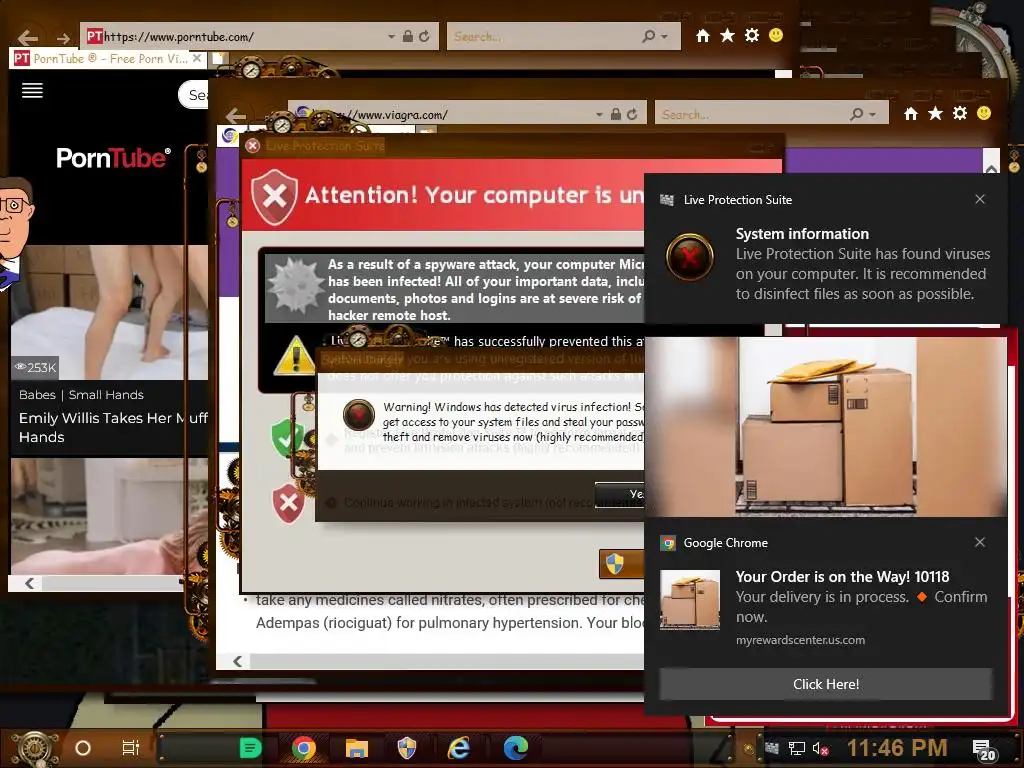Open Task View on the taskbar
The image size is (1024, 768).
[131, 748]
